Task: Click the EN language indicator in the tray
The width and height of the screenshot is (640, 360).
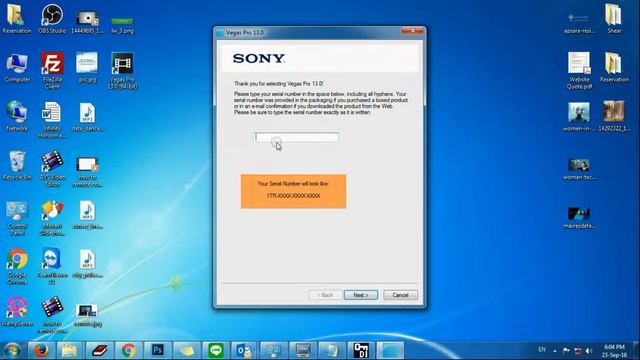Action: point(542,349)
